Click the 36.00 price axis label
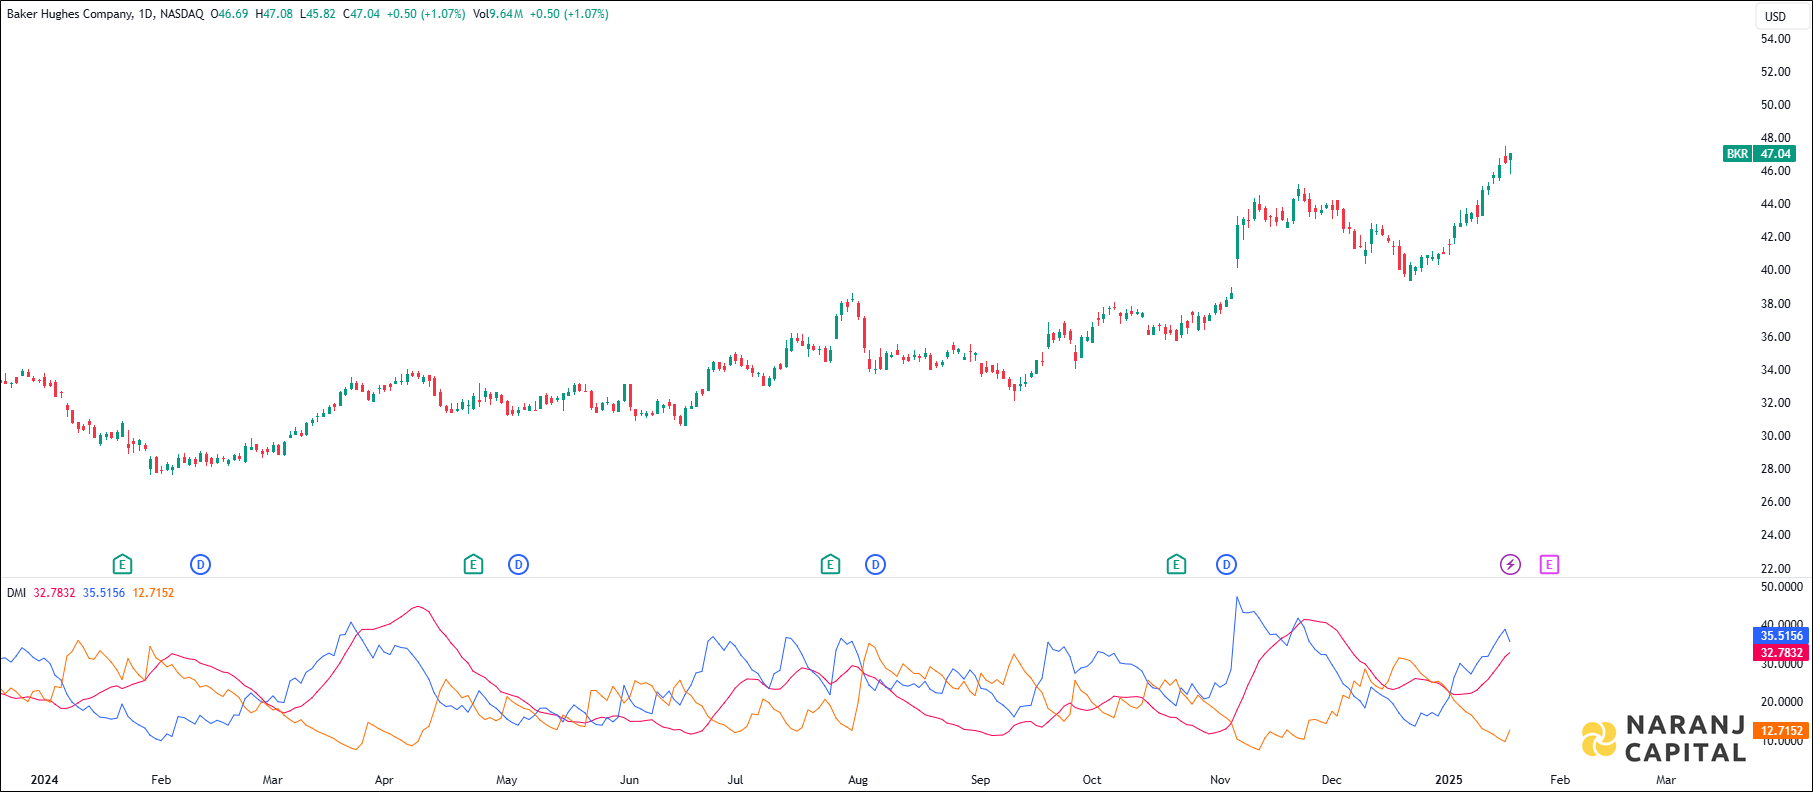1813x792 pixels. tap(1776, 337)
